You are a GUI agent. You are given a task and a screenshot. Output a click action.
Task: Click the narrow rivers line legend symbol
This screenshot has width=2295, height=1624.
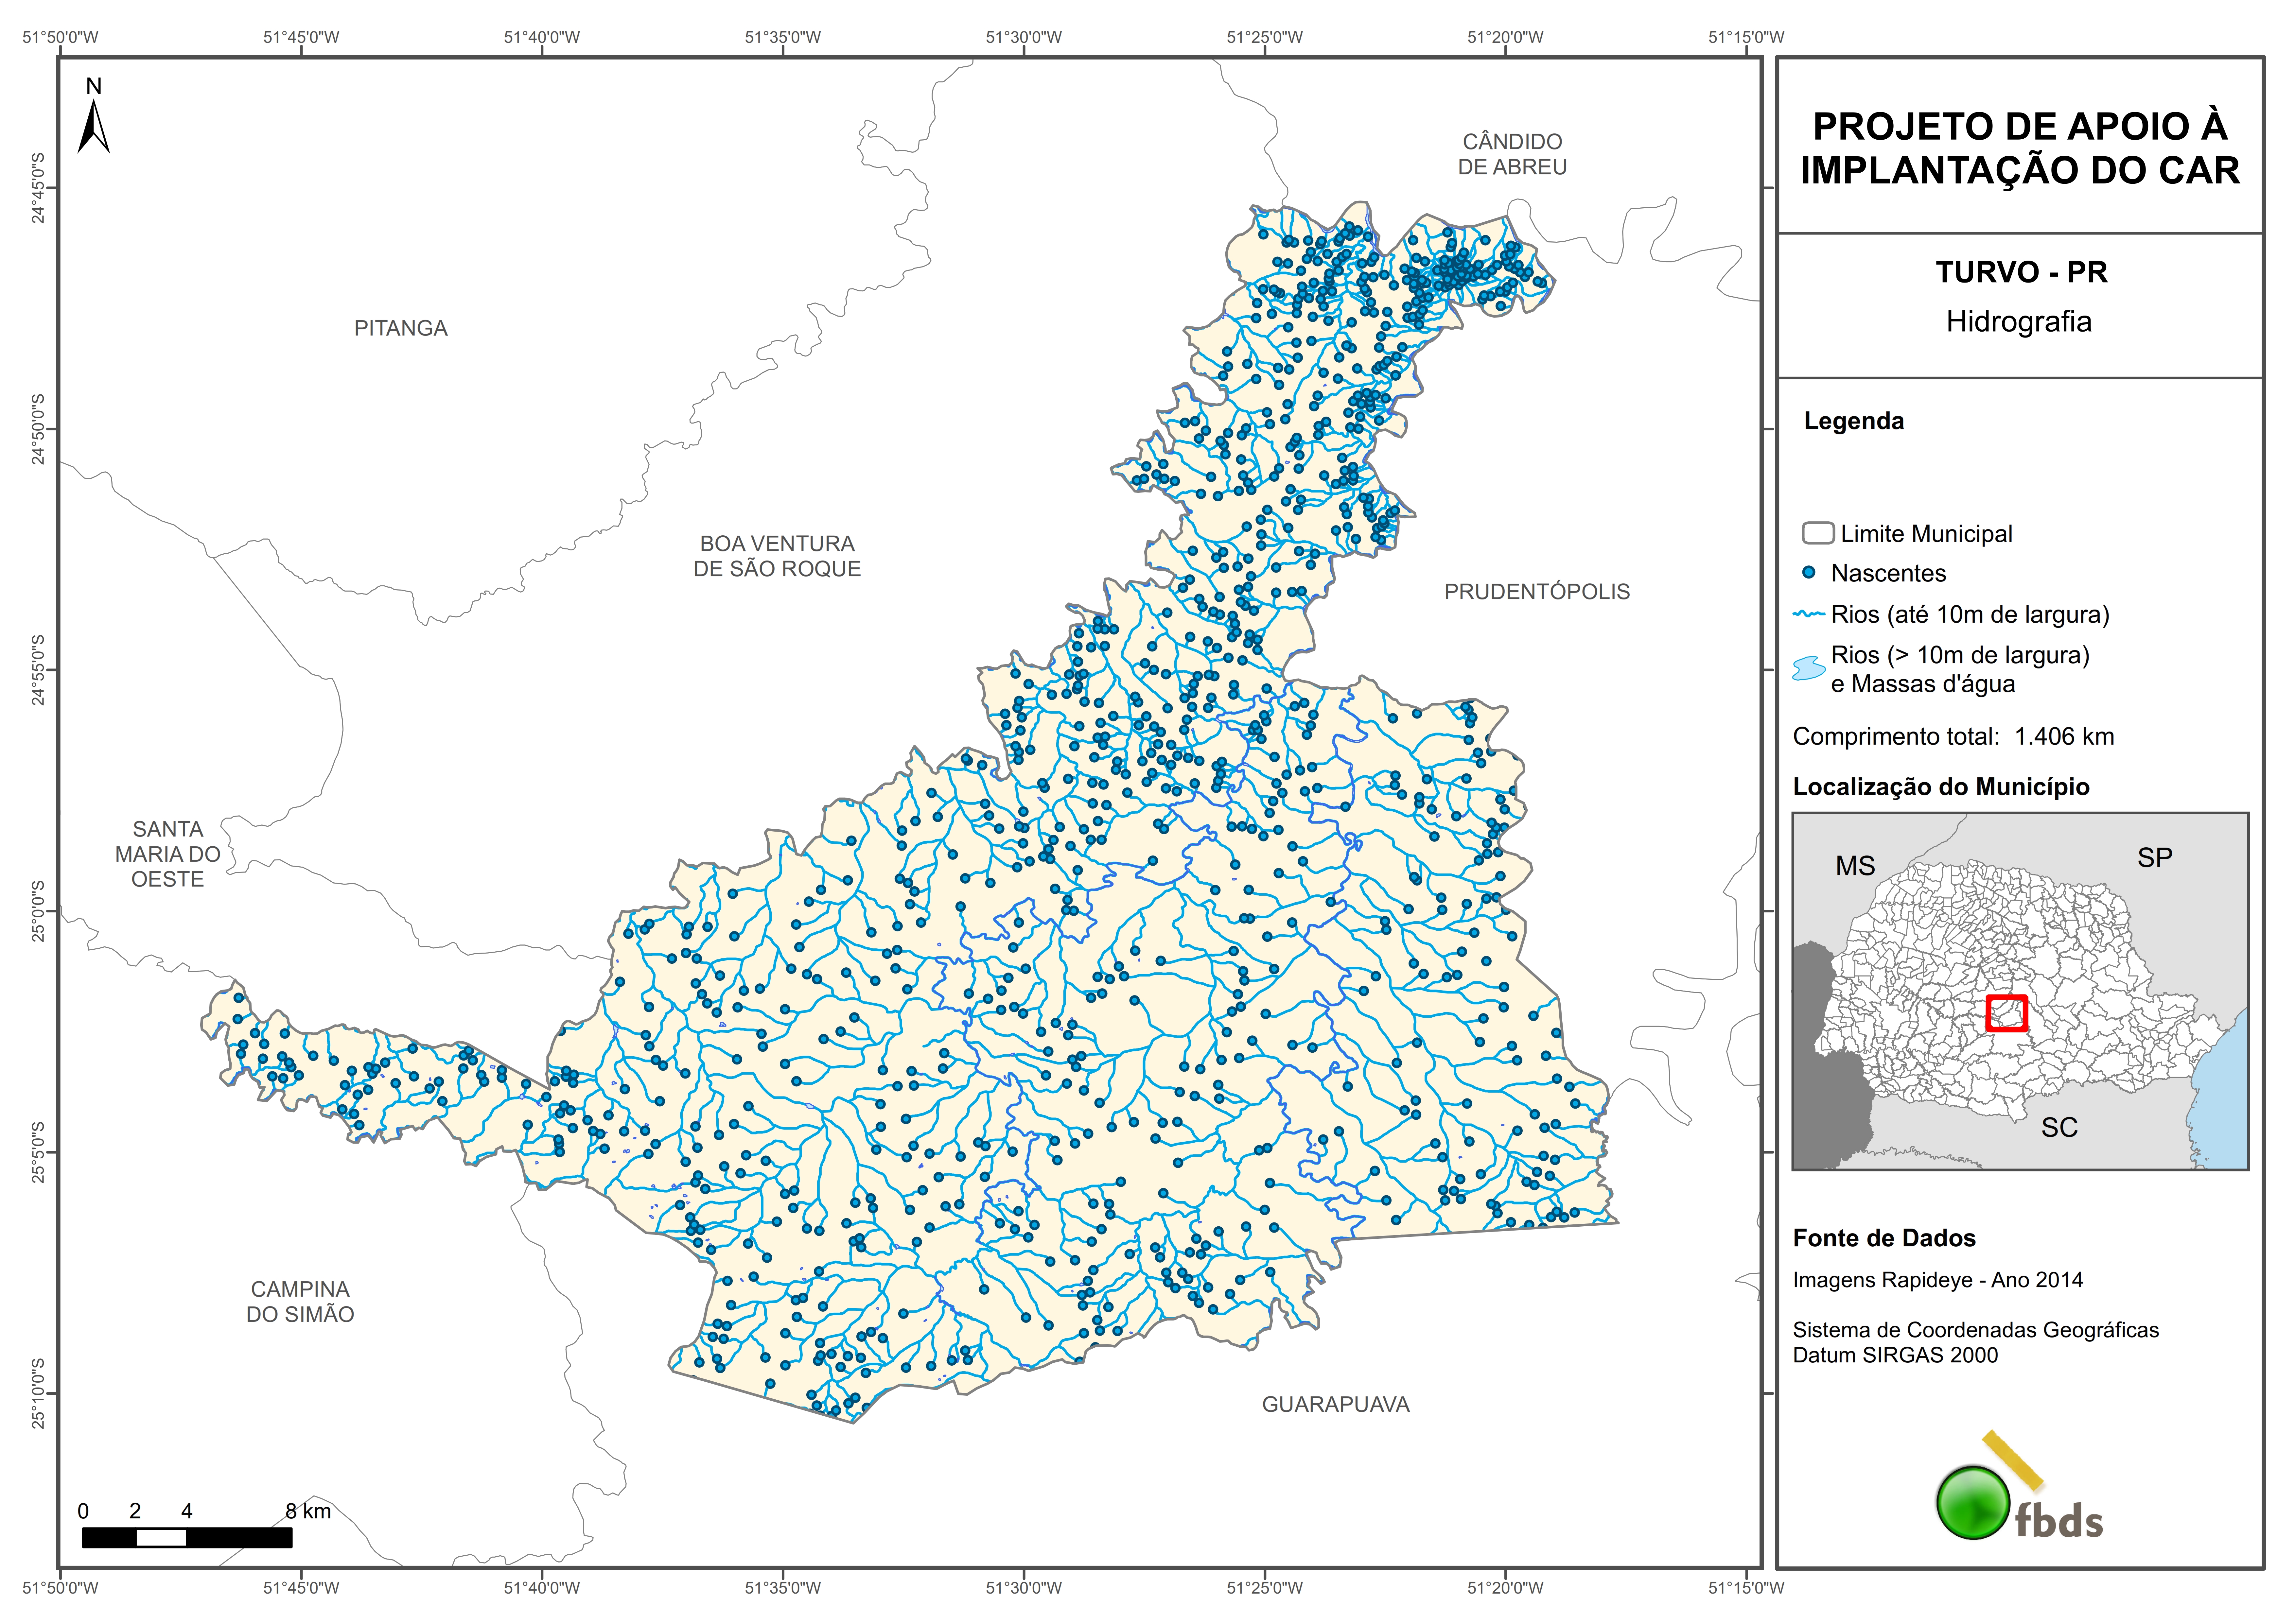click(1809, 614)
